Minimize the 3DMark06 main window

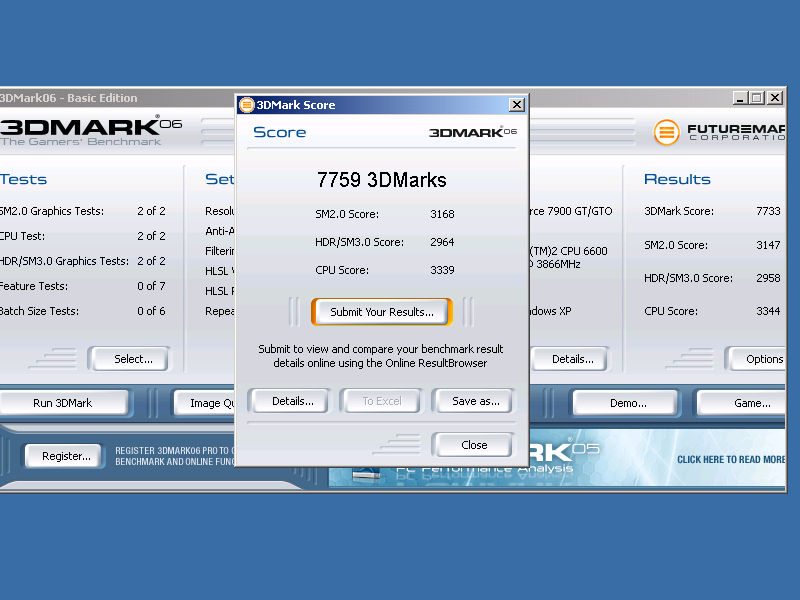740,97
